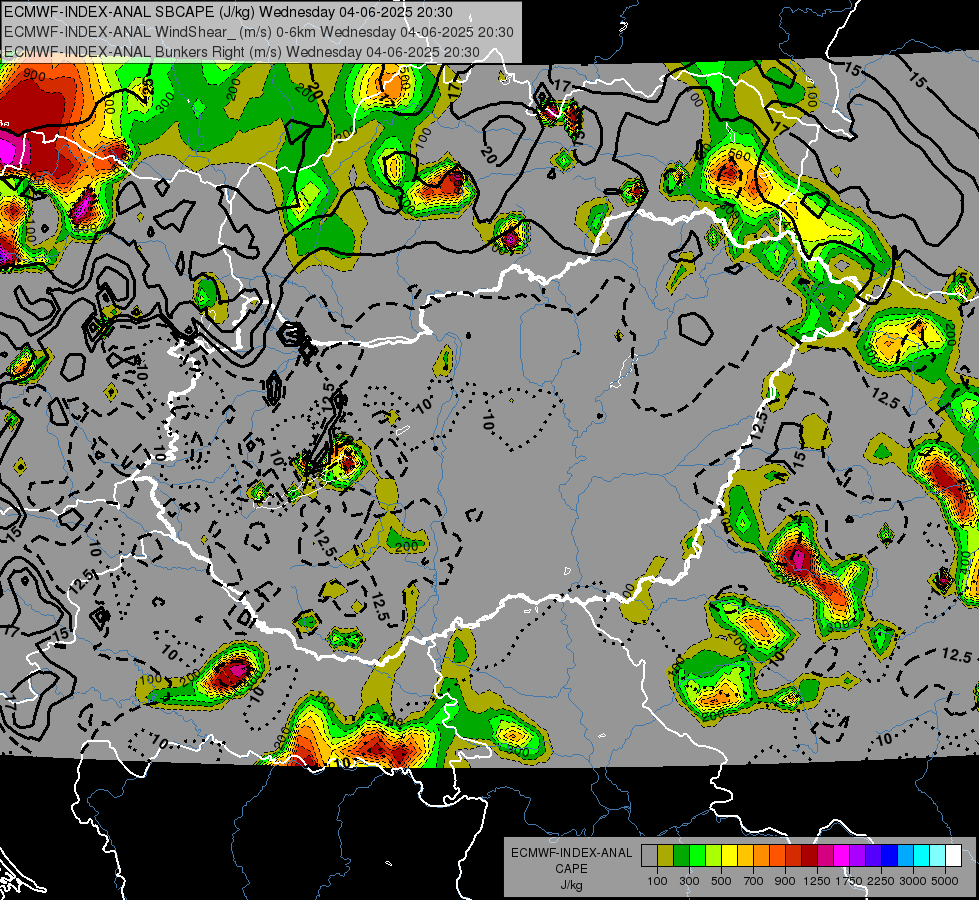The width and height of the screenshot is (979, 900).
Task: Select the pure blue swatch after 2250
Action: click(890, 855)
